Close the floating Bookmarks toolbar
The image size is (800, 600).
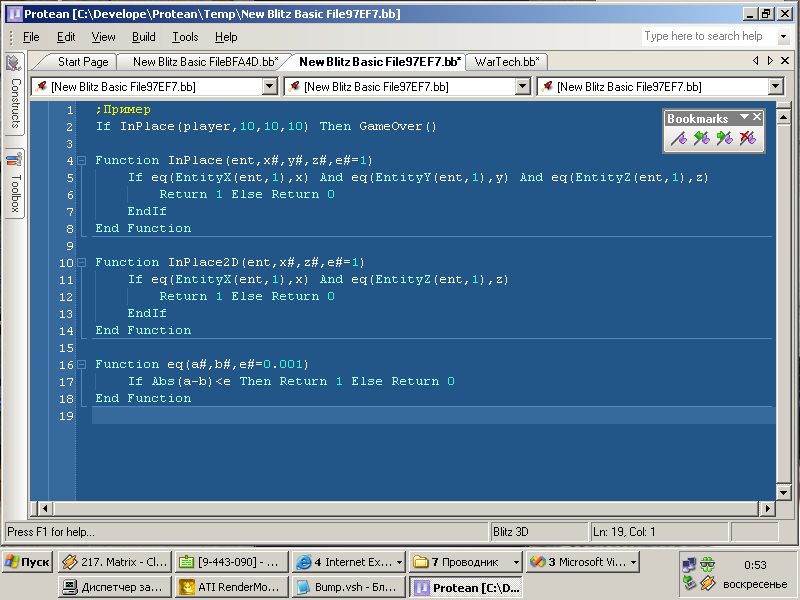pos(757,118)
